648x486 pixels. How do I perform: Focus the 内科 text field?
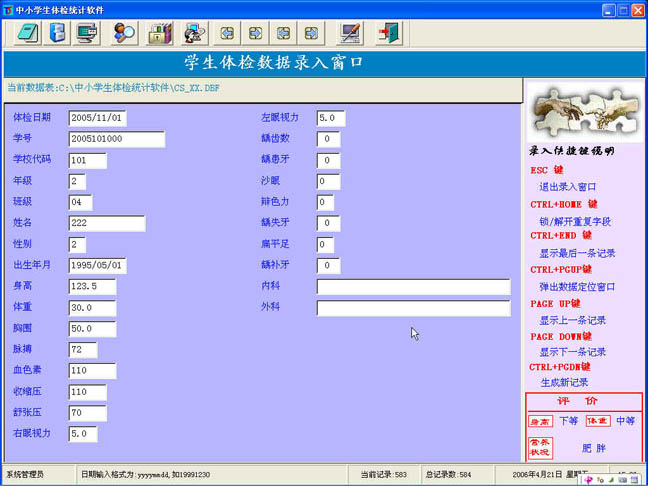tap(413, 287)
